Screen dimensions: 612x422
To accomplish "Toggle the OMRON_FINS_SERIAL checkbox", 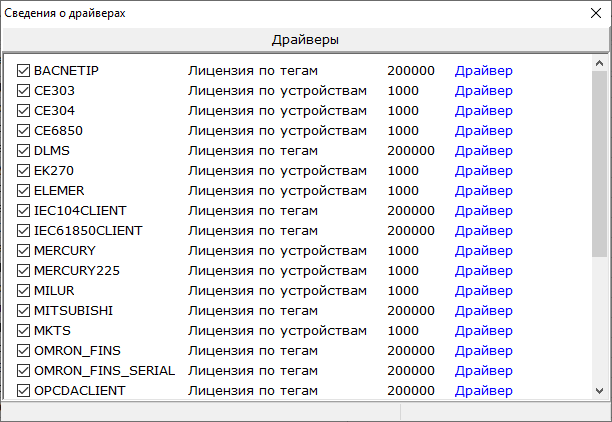I will point(23,370).
